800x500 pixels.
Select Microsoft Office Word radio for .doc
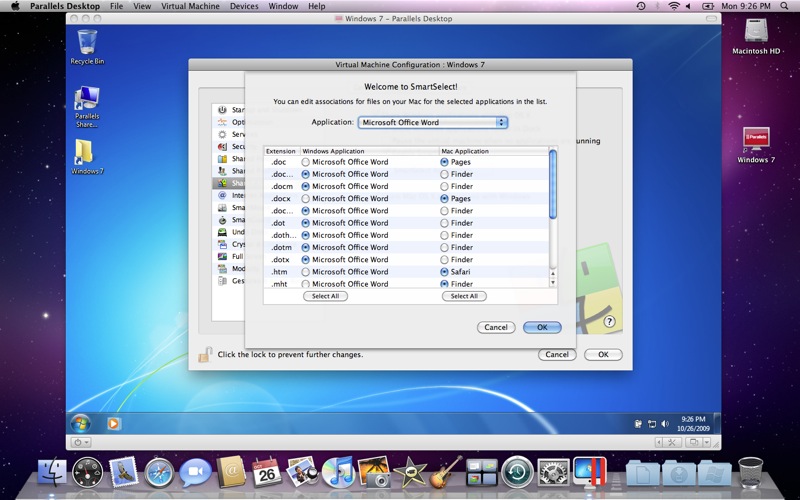click(306, 162)
